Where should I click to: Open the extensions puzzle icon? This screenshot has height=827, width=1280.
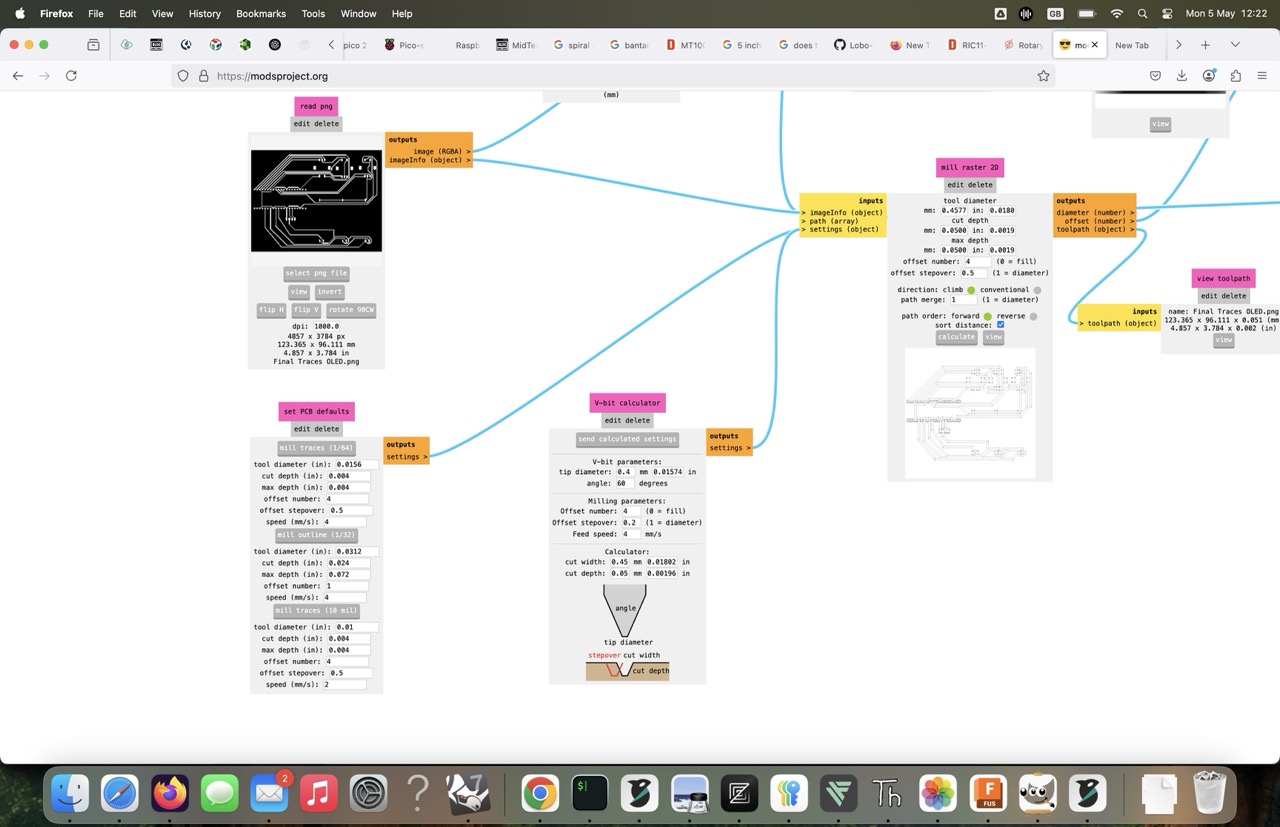[x=1235, y=76]
